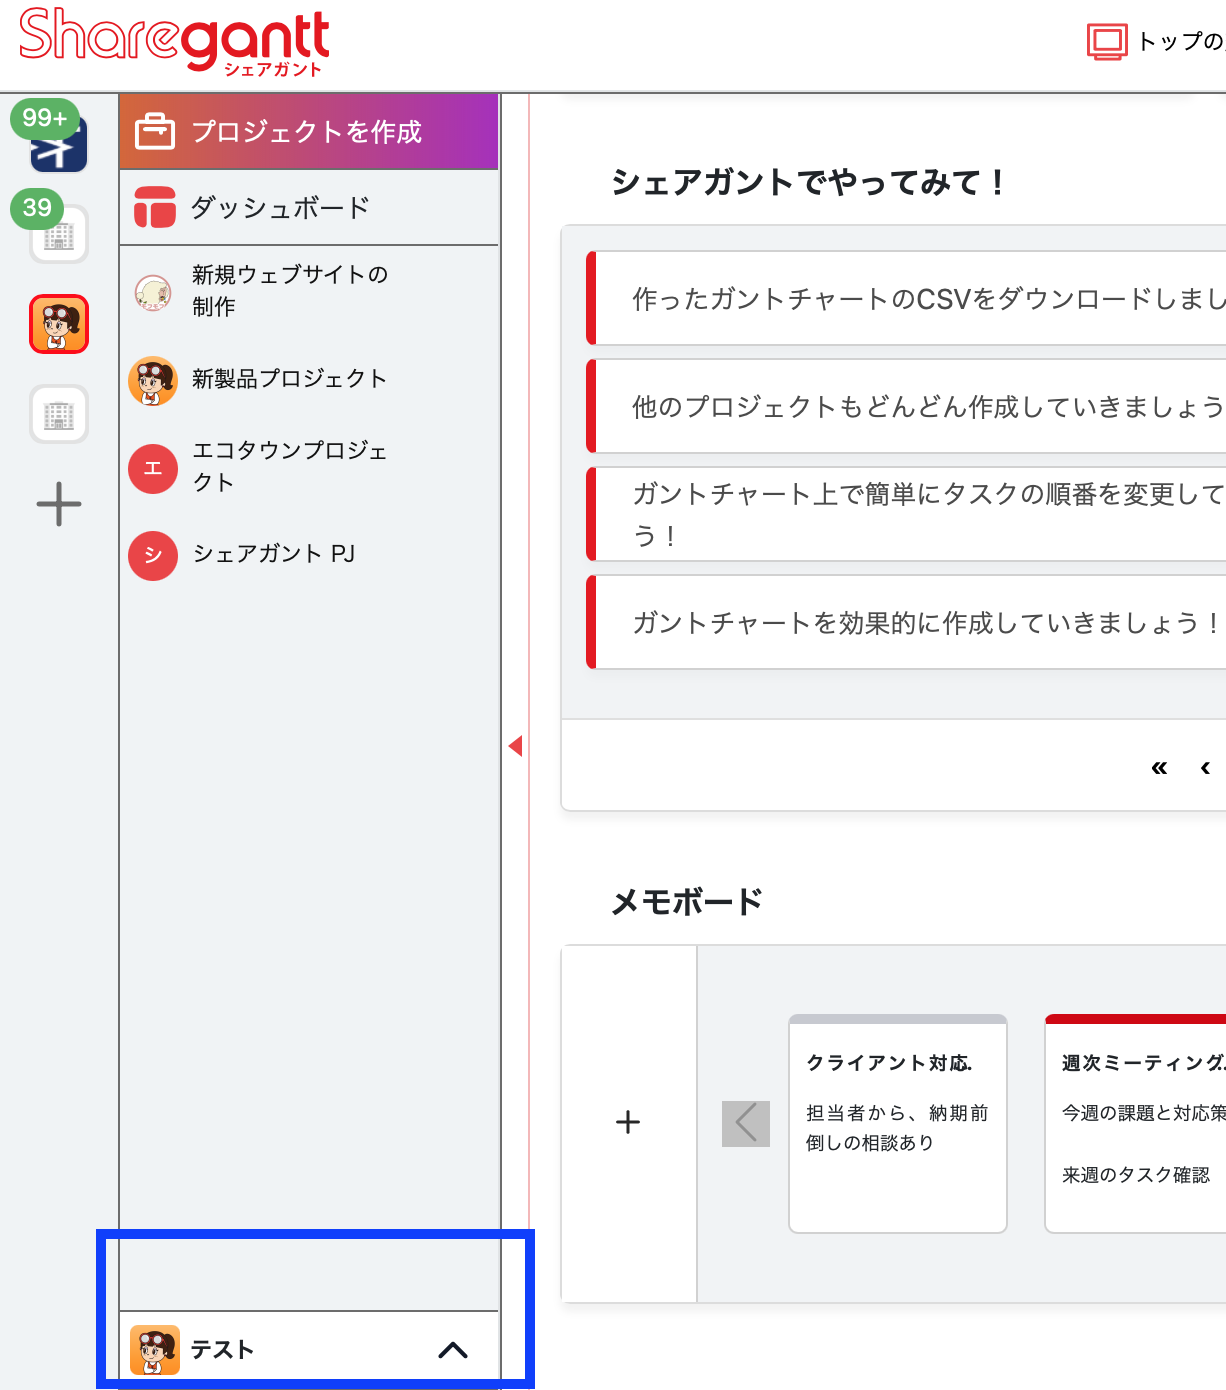Click the トップの monitor icon in header

click(x=1107, y=42)
